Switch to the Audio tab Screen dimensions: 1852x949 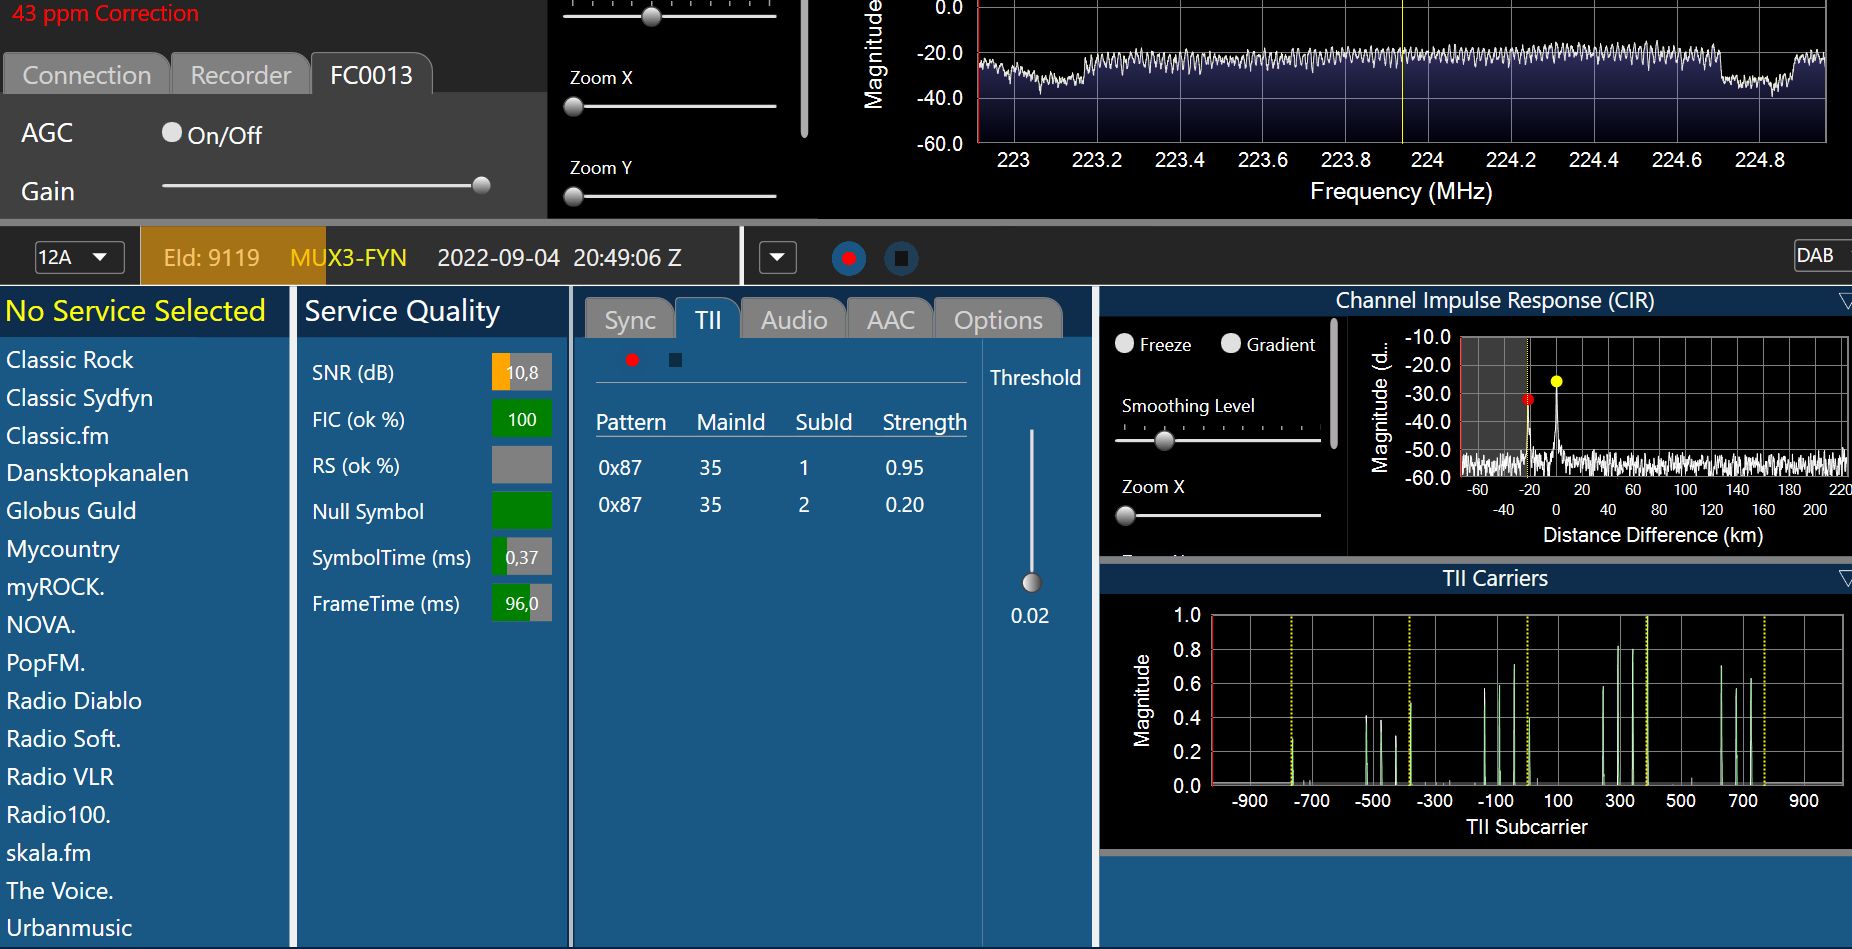pyautogui.click(x=793, y=320)
